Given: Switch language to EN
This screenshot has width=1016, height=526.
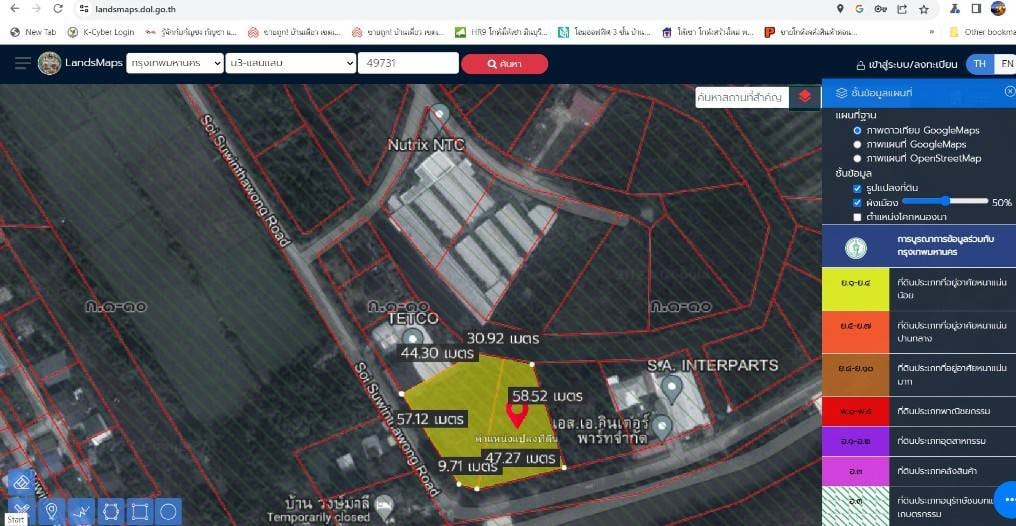Looking at the screenshot, I should click(x=1006, y=64).
